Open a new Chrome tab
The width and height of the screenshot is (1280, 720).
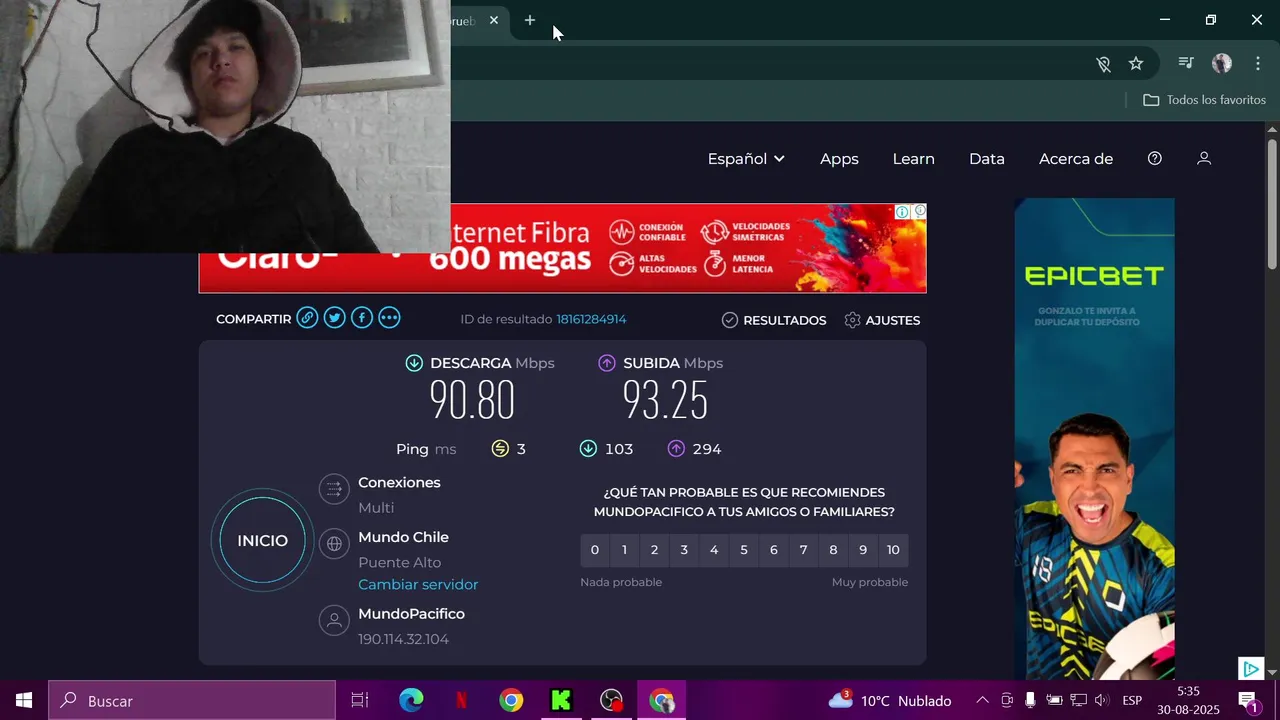coord(530,20)
